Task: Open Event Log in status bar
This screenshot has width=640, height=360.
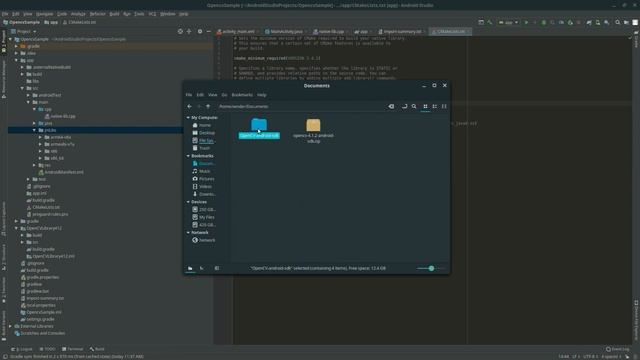Action: [x=618, y=349]
